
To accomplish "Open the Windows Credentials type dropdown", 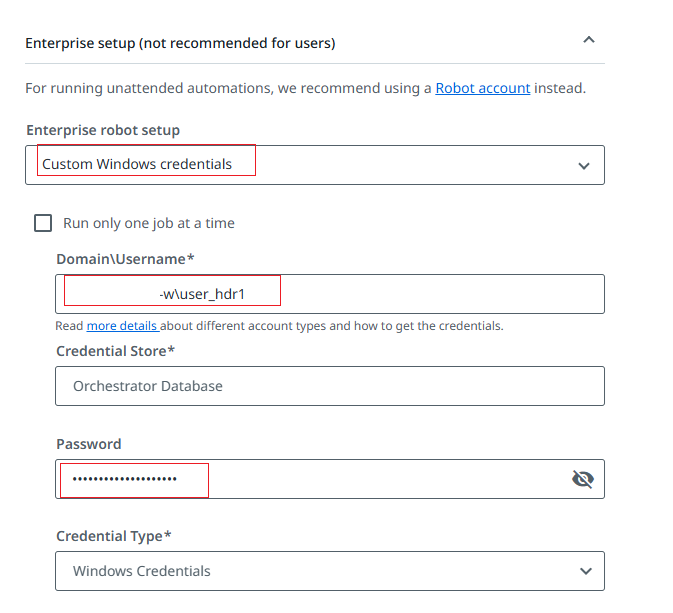I will pyautogui.click(x=300, y=571).
